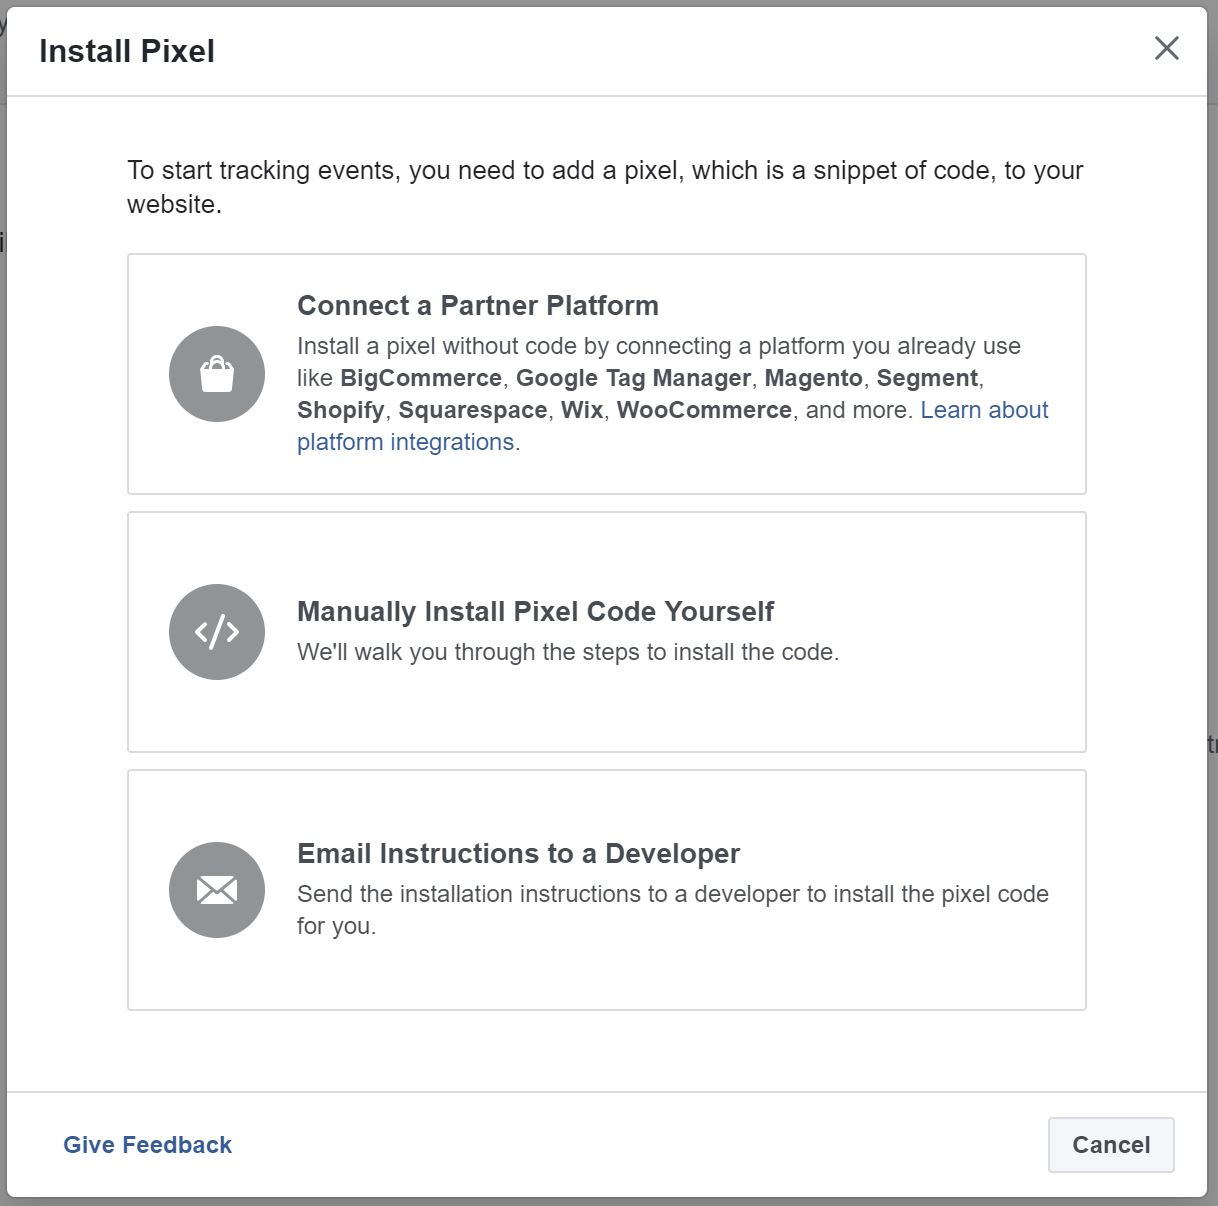Click the Segment platform name
This screenshot has width=1218, height=1206.
[927, 378]
